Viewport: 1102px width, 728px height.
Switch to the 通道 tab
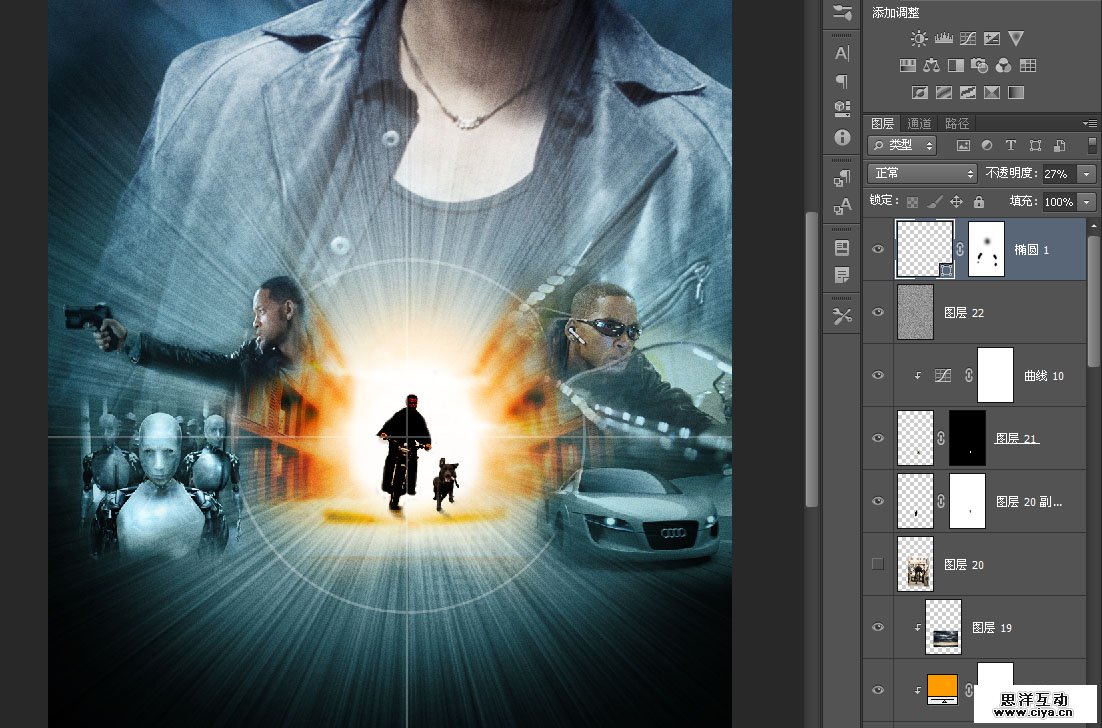coord(919,124)
